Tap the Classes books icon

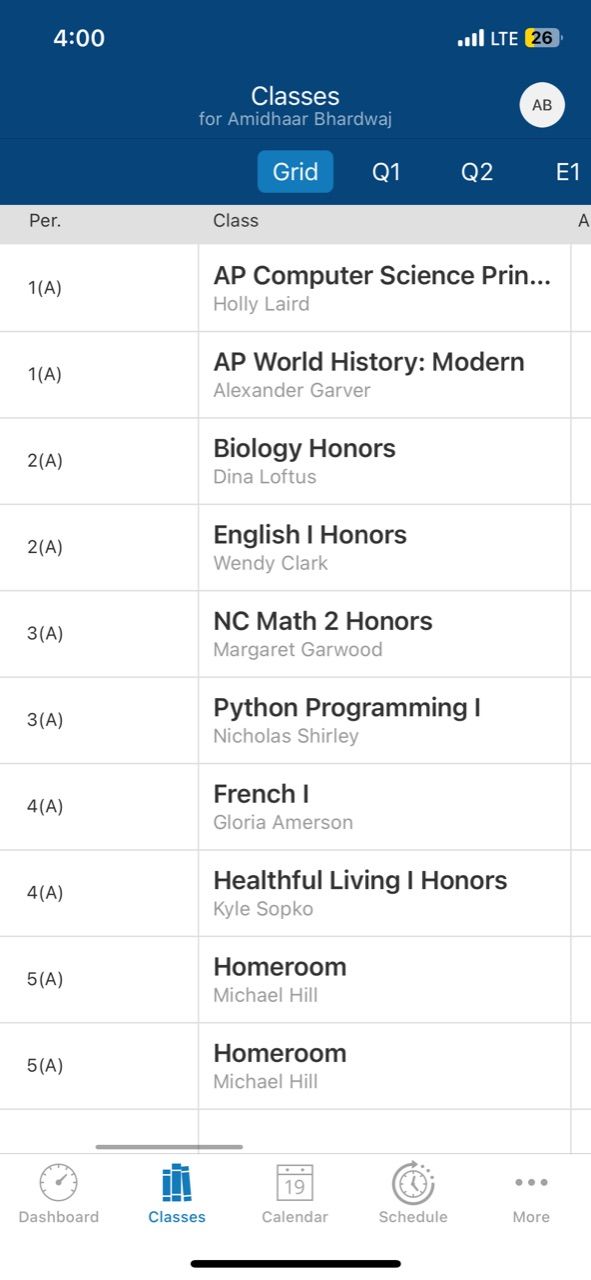[176, 1183]
